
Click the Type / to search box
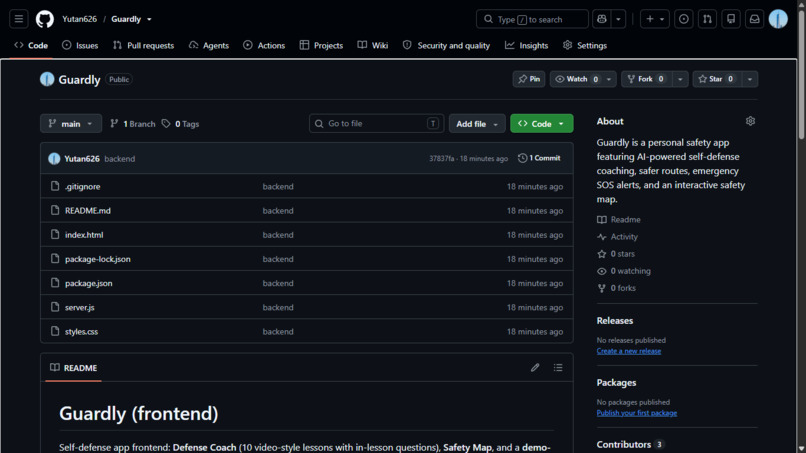click(532, 19)
